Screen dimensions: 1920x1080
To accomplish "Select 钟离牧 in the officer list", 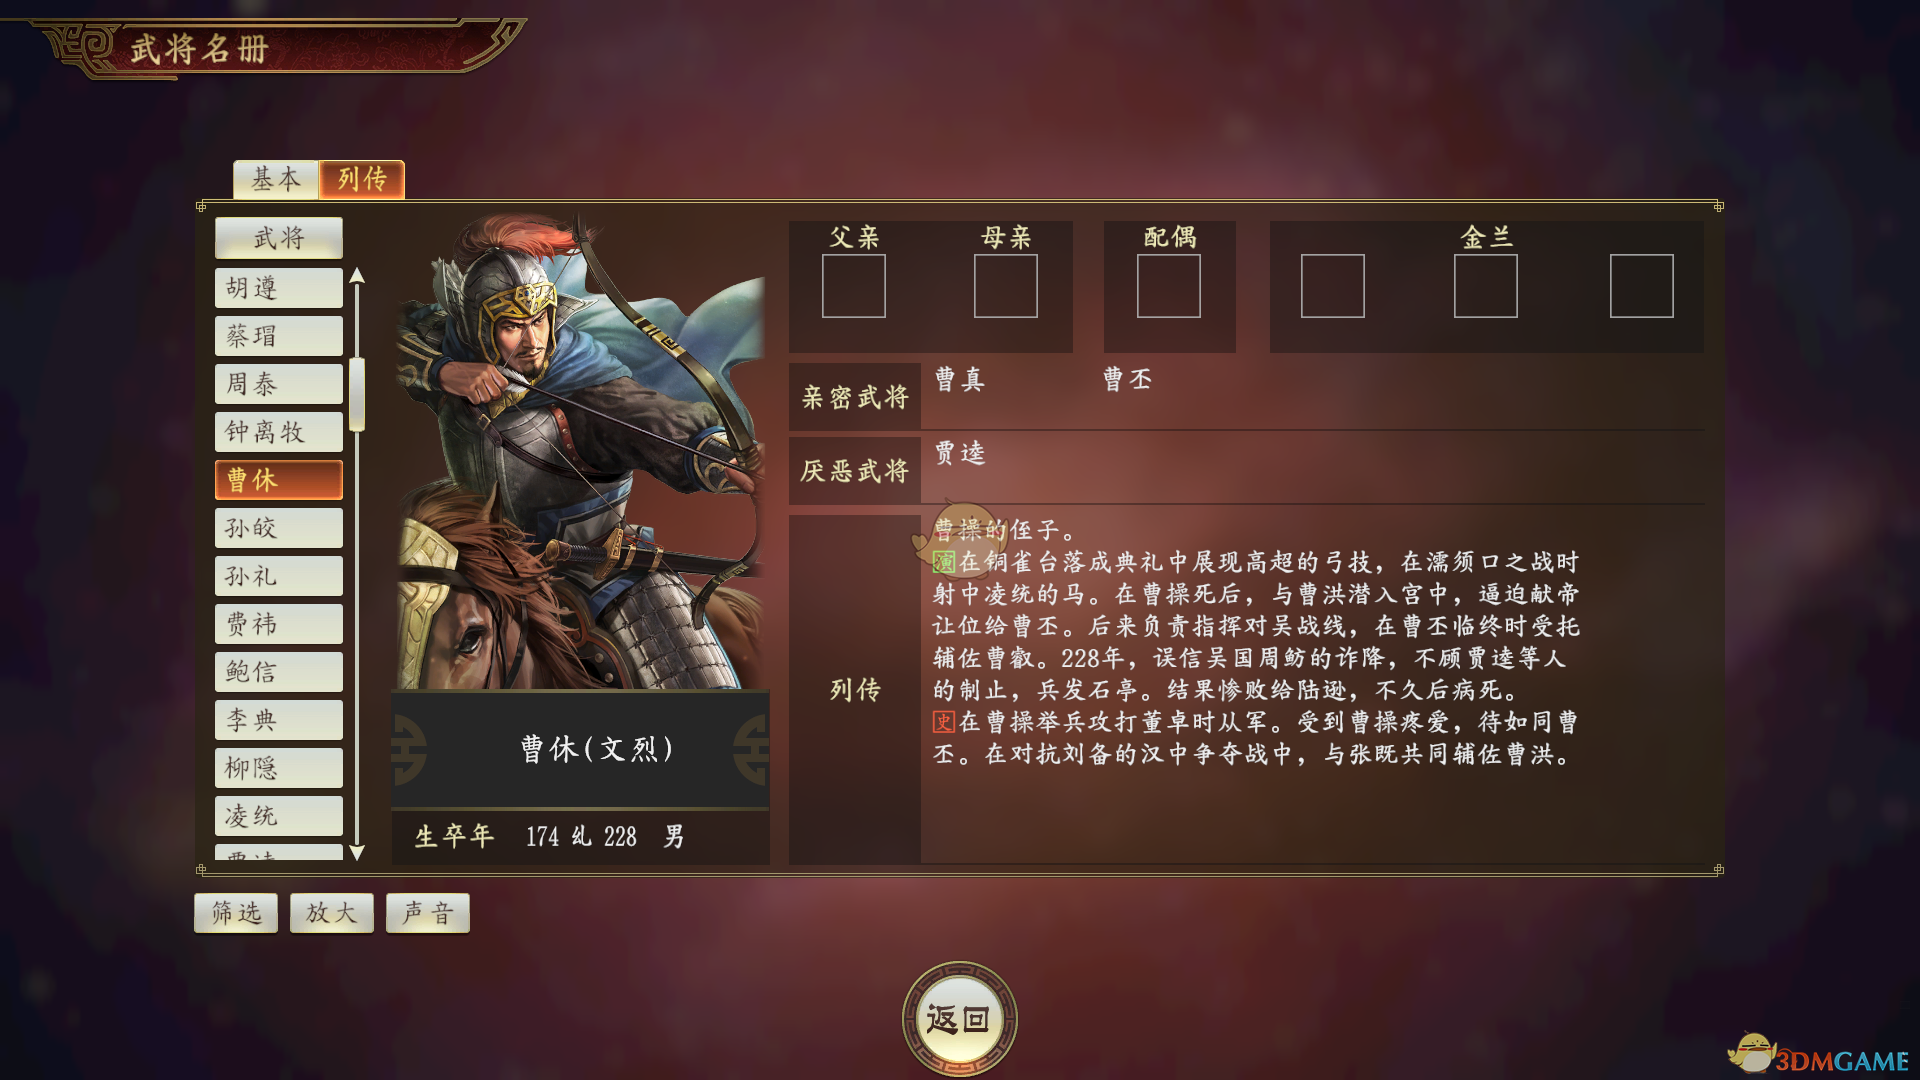I will pos(279,432).
